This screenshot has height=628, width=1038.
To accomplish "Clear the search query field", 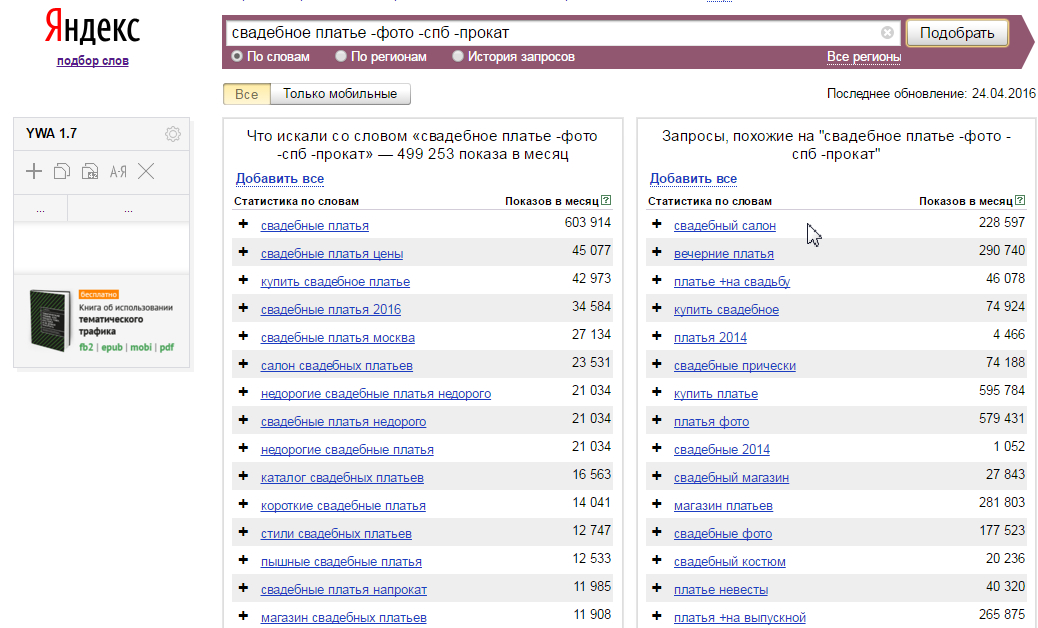I will tap(887, 32).
